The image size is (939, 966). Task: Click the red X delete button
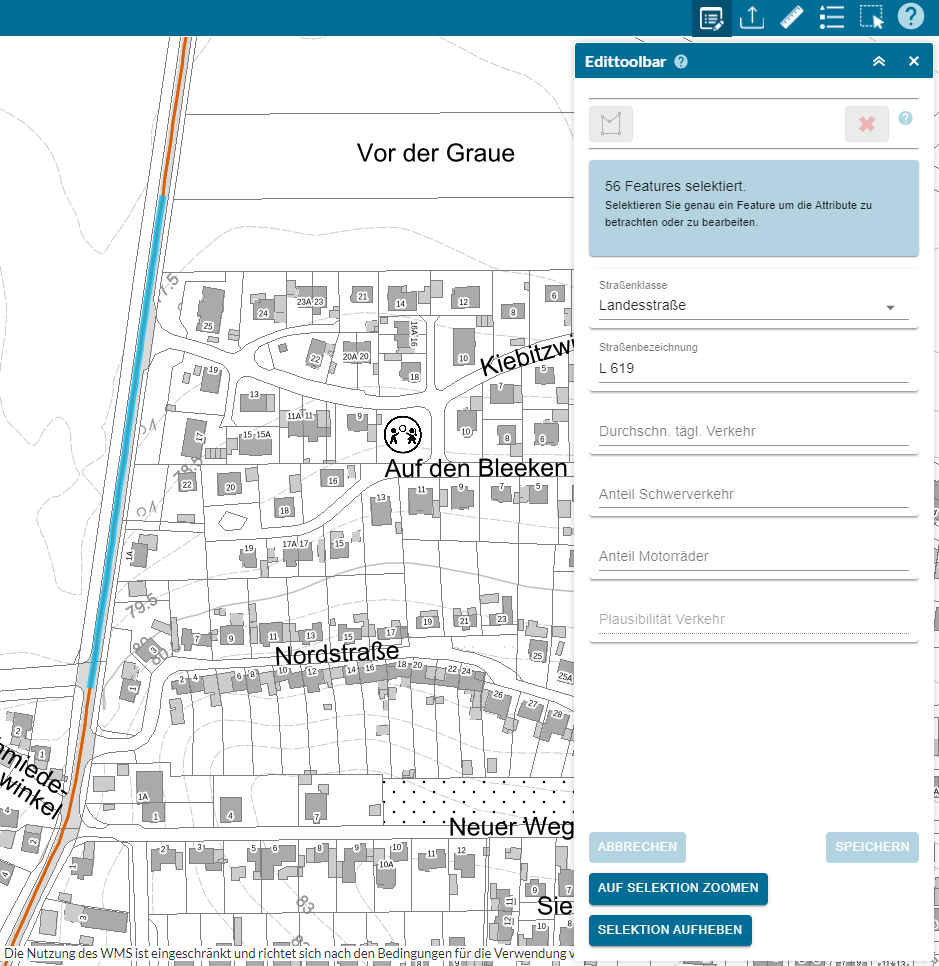point(866,124)
